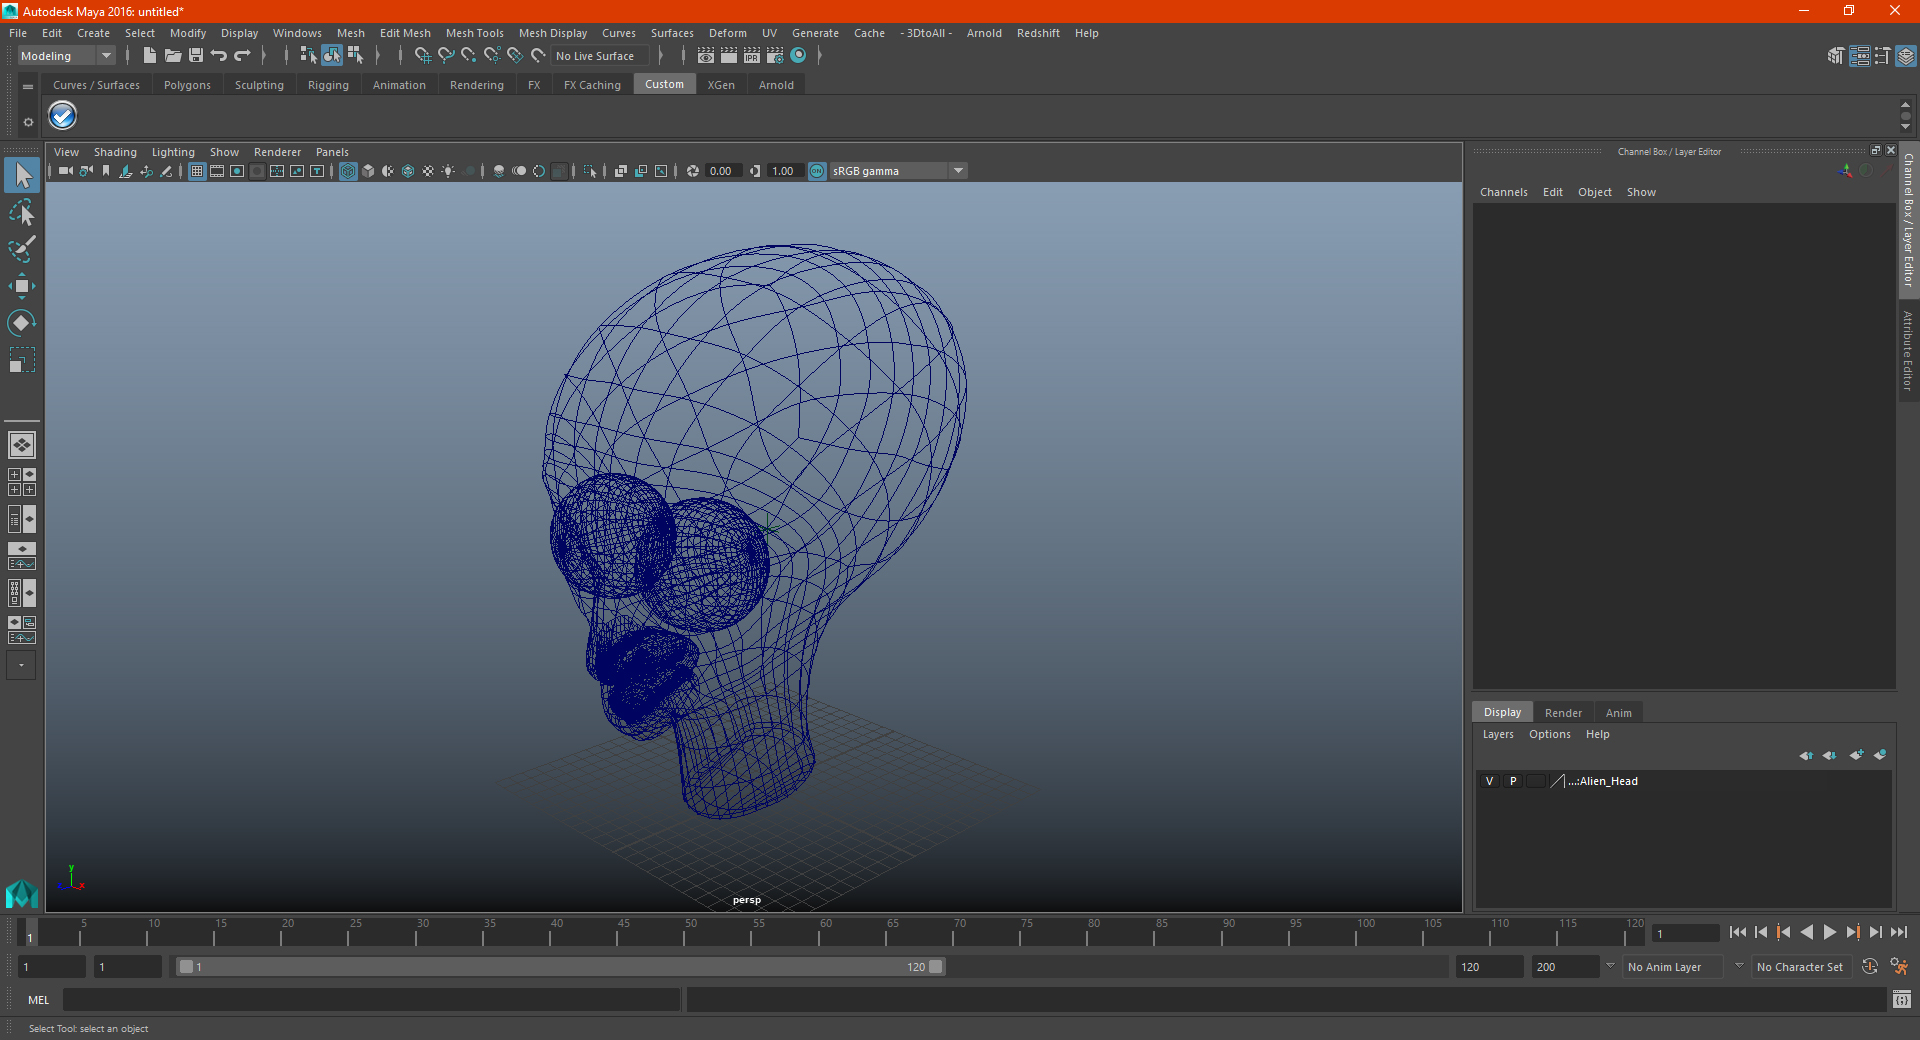Choose the Scale tool

pos(22,359)
